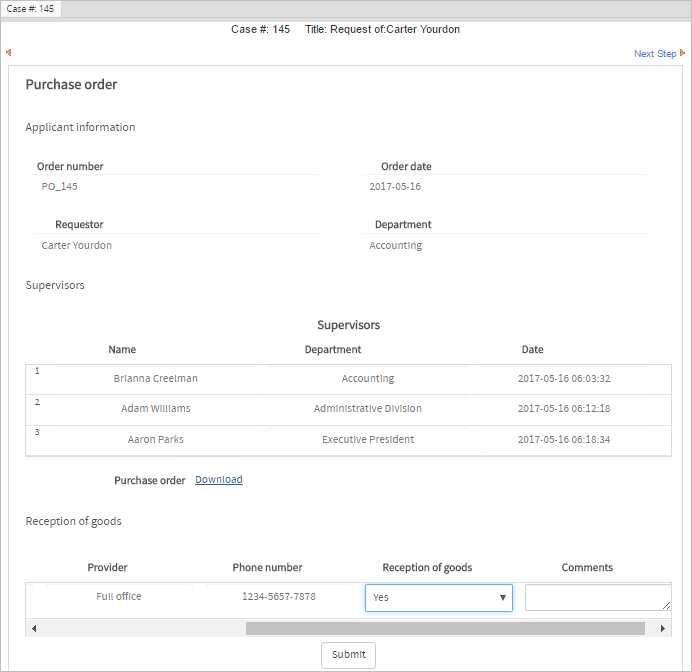Open the Reception of goods dropdown
This screenshot has width=692, height=672.
tap(438, 598)
